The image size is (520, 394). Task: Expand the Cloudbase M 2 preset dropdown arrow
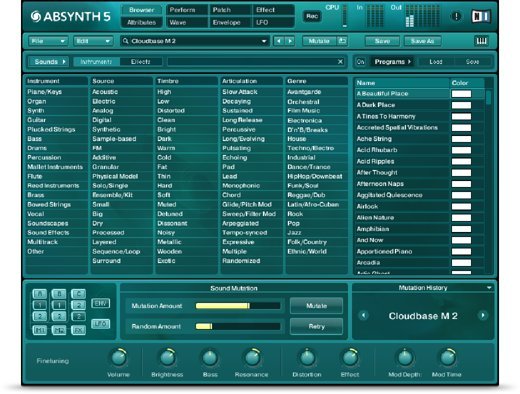(264, 41)
